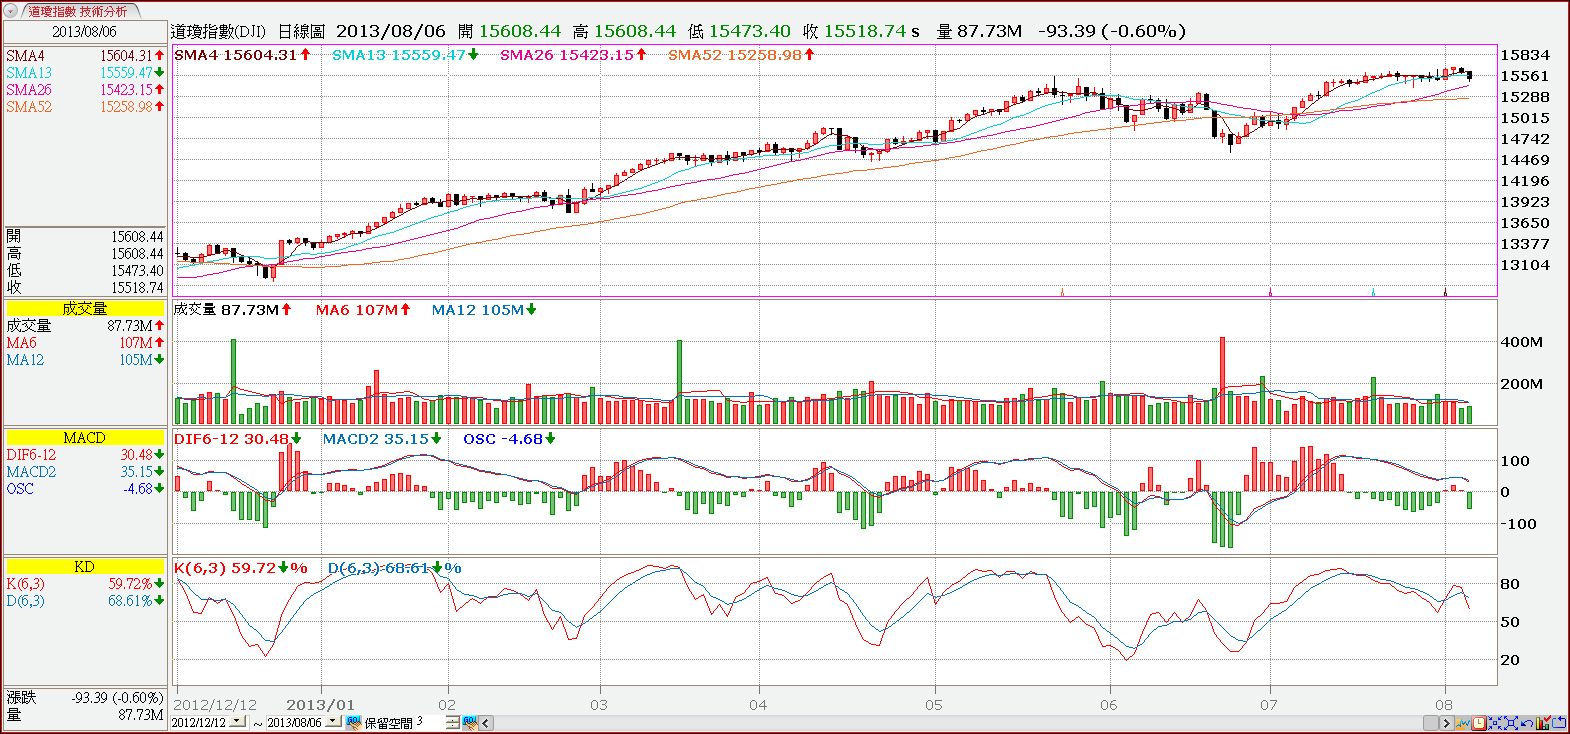Screen dimensions: 1570x734
Task: Click the 收 15518.74 row in left panel
Action: point(84,288)
